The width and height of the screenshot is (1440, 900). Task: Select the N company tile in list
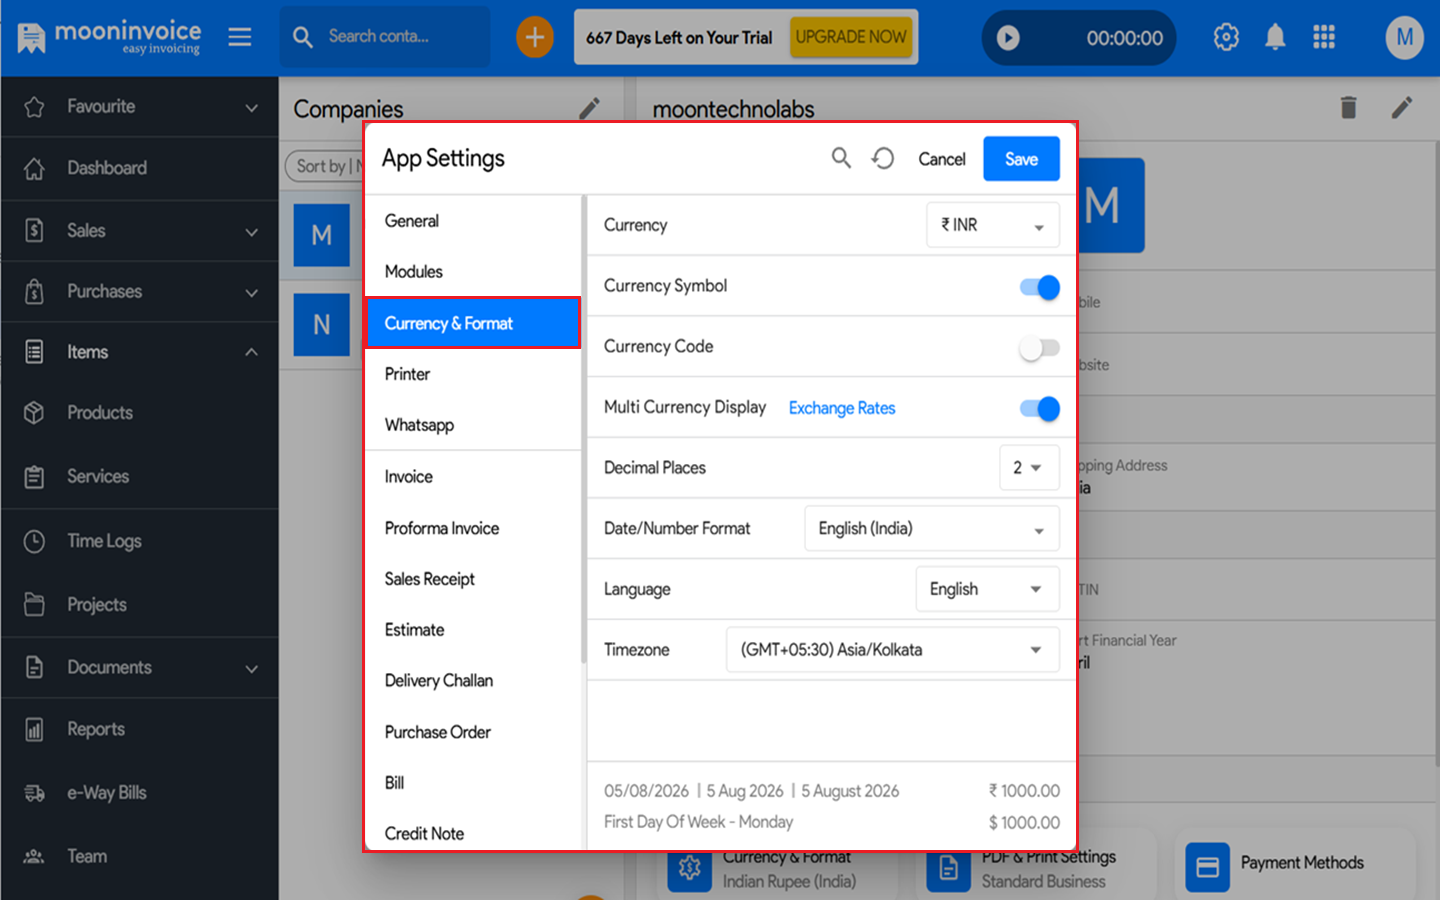tap(322, 325)
